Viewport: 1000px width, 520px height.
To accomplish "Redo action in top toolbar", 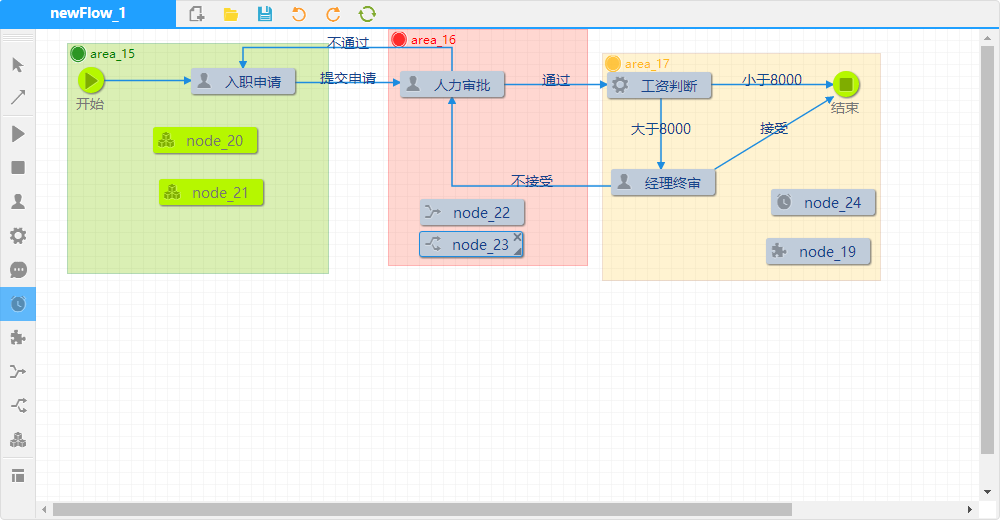I will pyautogui.click(x=333, y=14).
